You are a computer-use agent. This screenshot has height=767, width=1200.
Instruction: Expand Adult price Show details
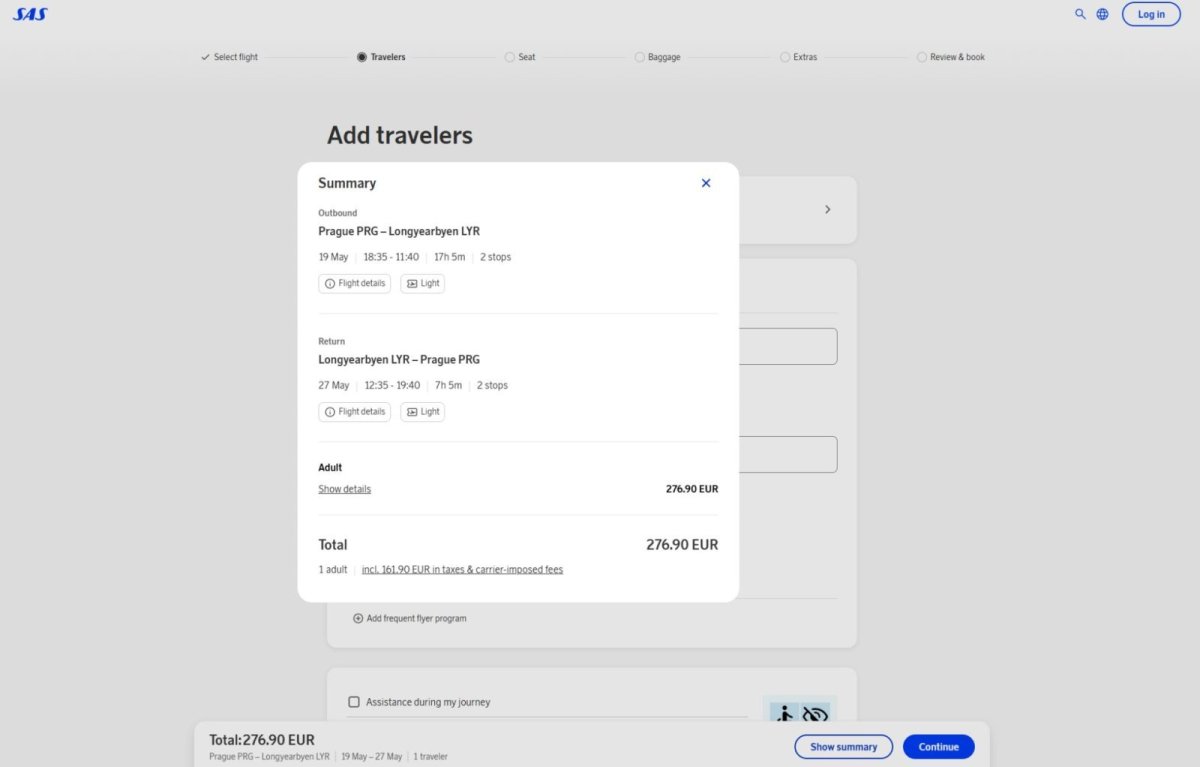pyautogui.click(x=344, y=489)
